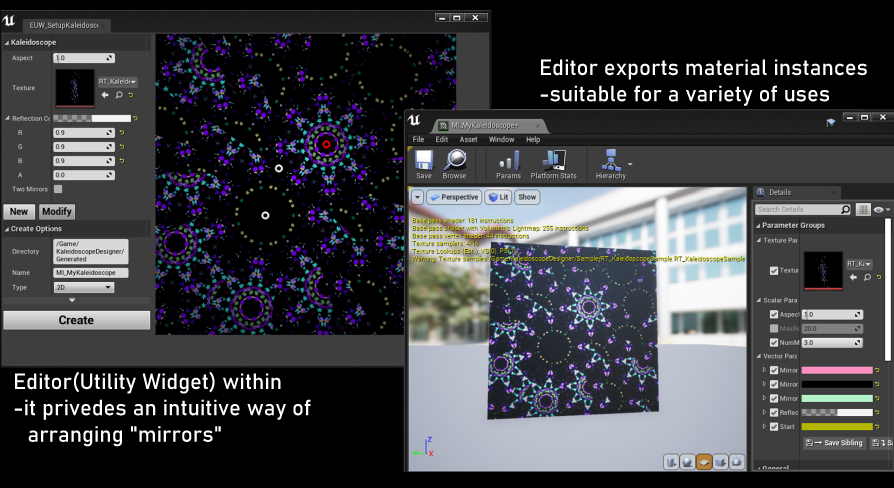This screenshot has width=894, height=488.
Task: Open the Window menu
Action: coord(501,139)
